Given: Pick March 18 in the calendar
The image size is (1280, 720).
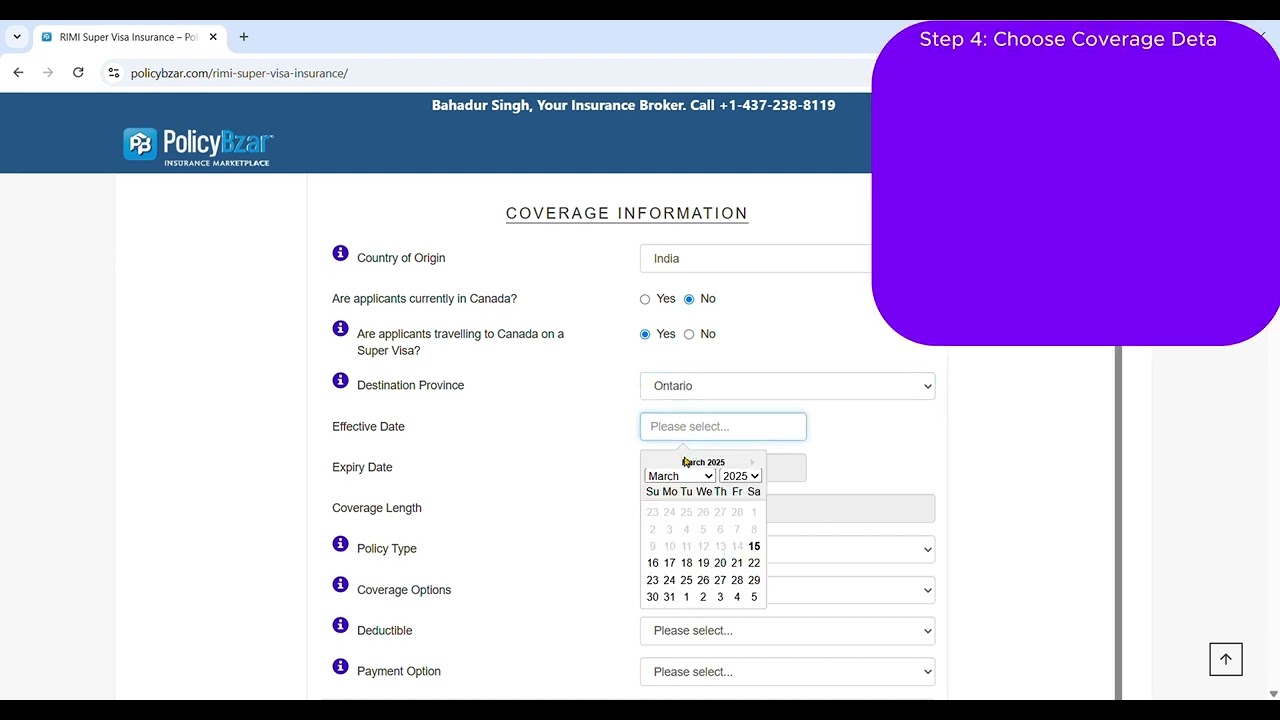Looking at the screenshot, I should (686, 563).
